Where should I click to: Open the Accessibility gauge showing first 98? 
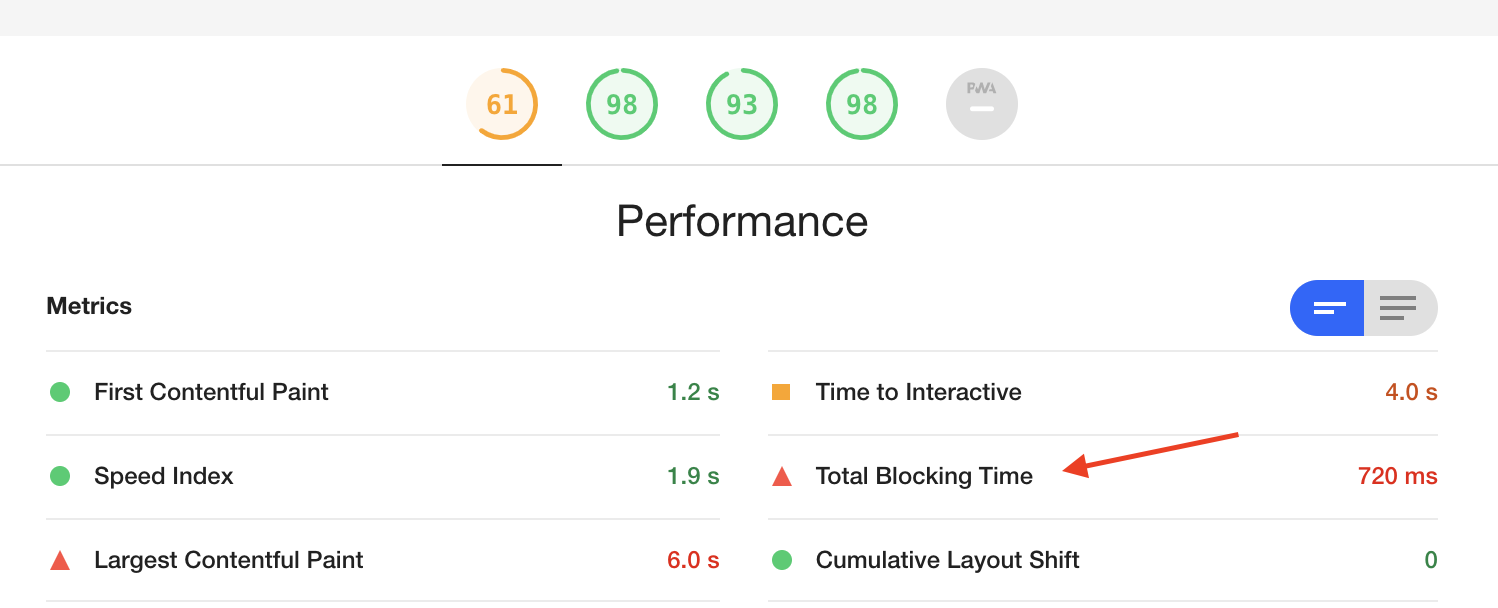pos(622,104)
